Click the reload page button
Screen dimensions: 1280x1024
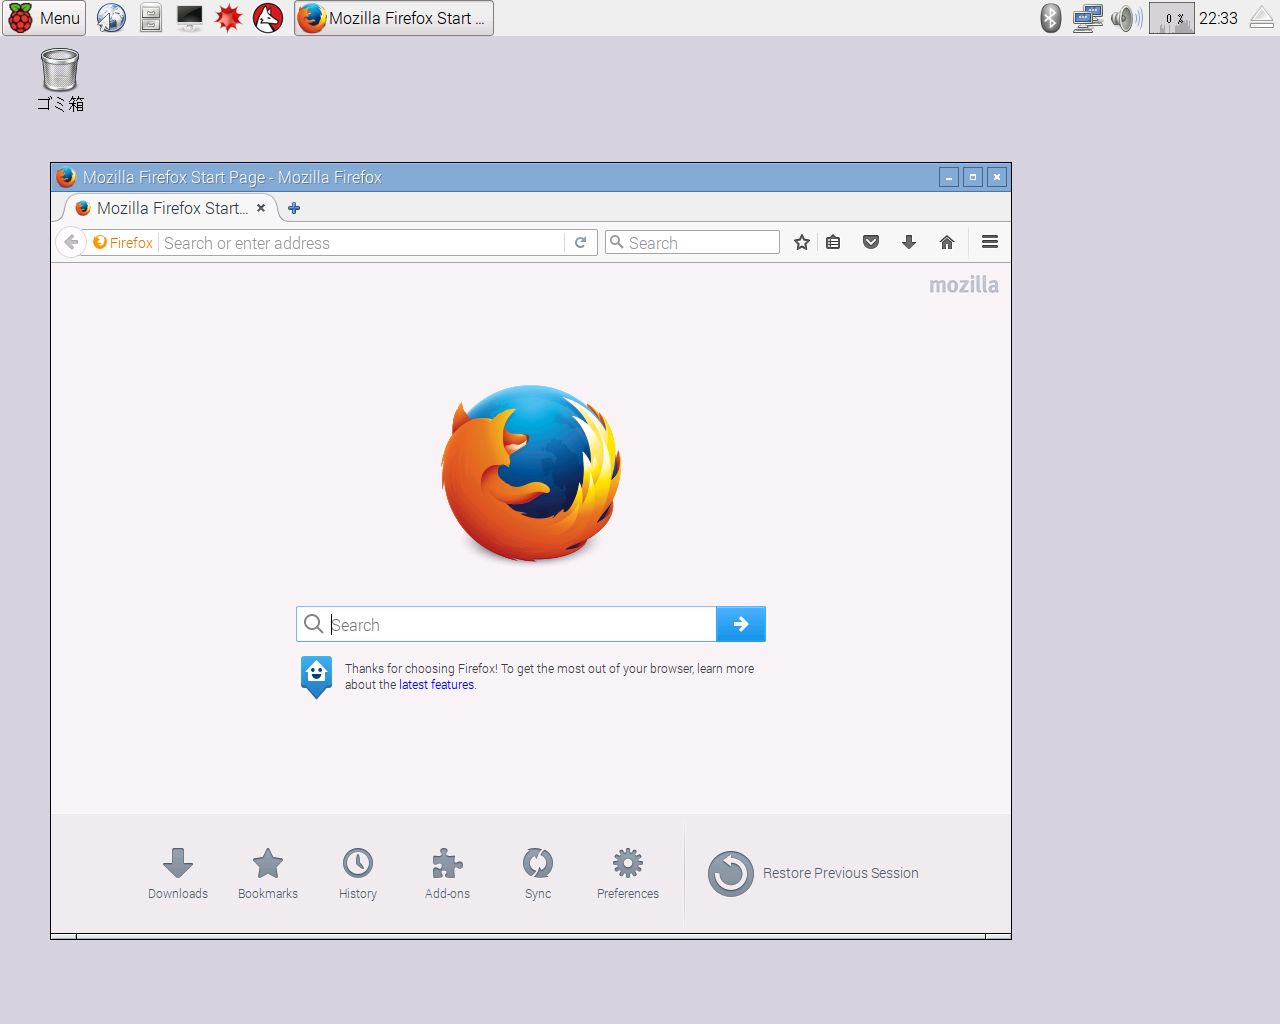pyautogui.click(x=580, y=243)
